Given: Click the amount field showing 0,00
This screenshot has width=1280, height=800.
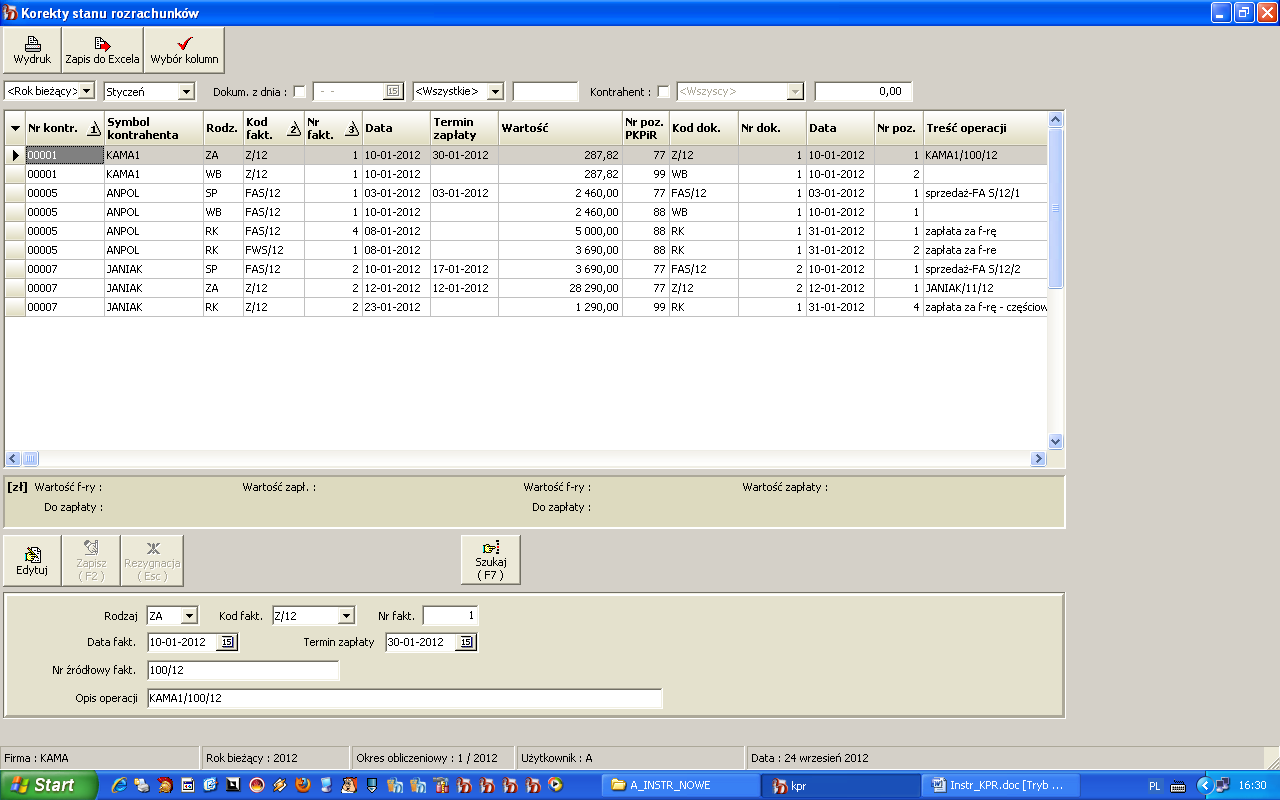Looking at the screenshot, I should [863, 91].
